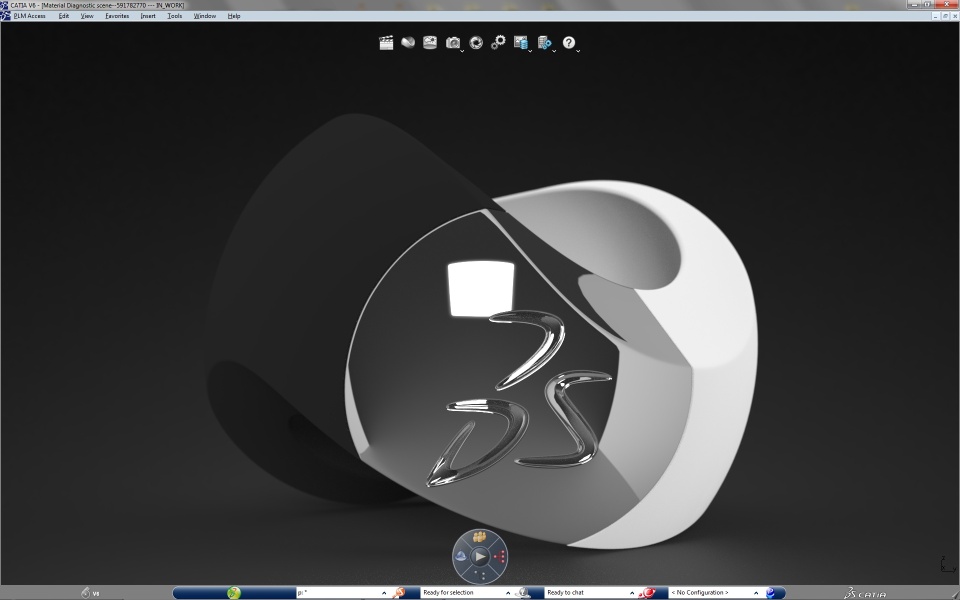Click the person icon after selection field
This screenshot has width=960, height=600.
point(522,593)
